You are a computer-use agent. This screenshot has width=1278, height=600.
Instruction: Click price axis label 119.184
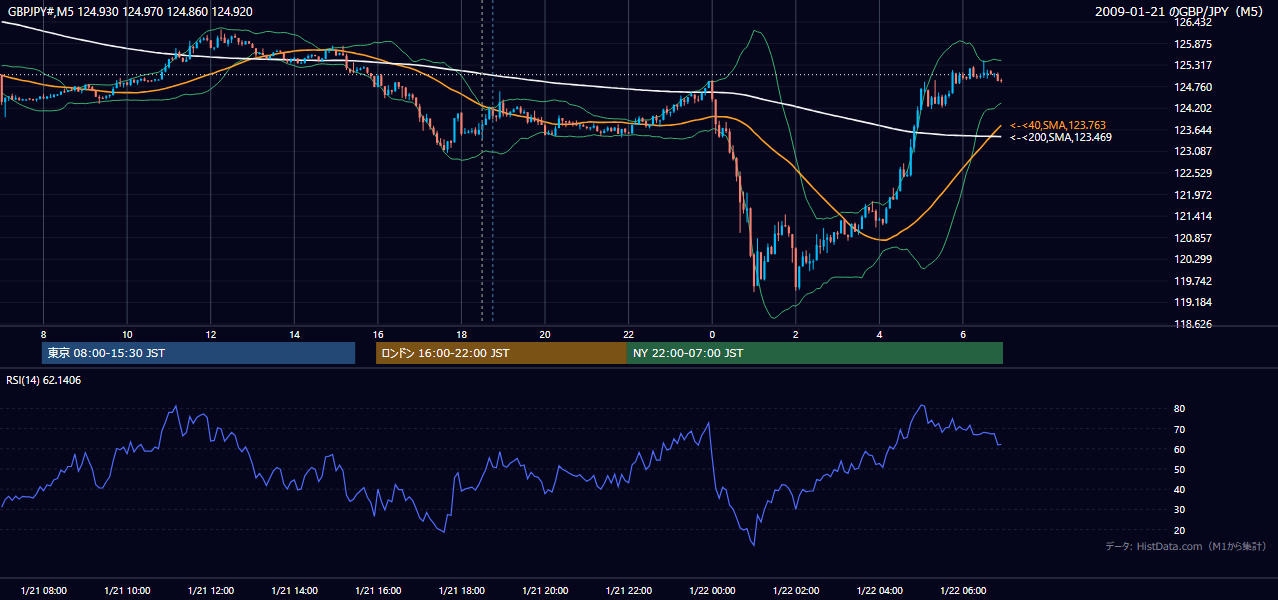pyautogui.click(x=1193, y=302)
